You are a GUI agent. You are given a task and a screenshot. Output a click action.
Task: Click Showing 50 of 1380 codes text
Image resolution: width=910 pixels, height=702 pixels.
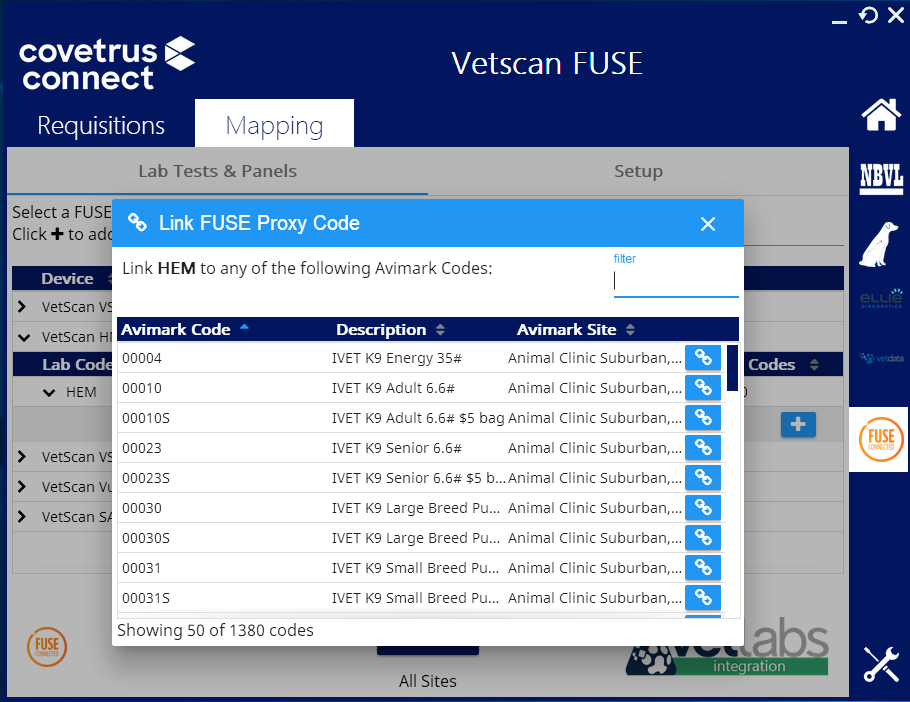pyautogui.click(x=215, y=630)
